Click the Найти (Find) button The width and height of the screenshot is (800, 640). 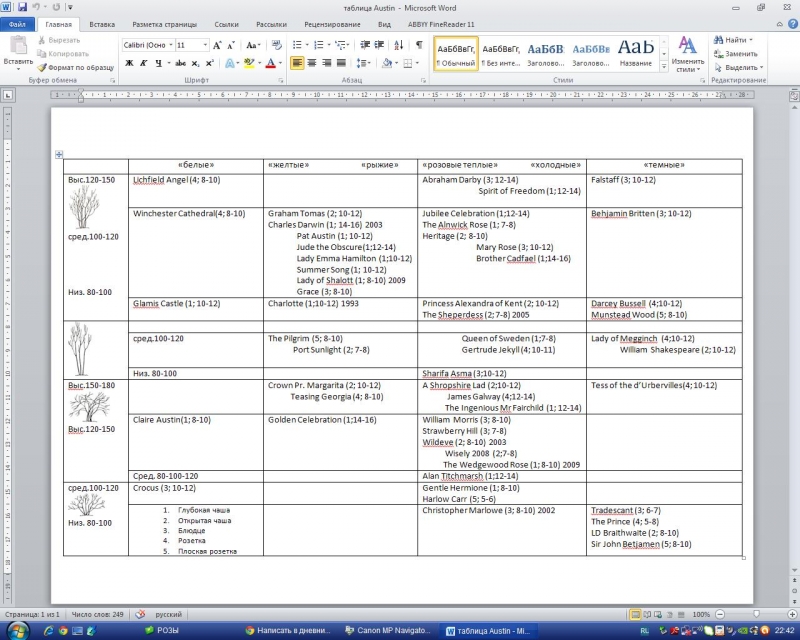735,40
